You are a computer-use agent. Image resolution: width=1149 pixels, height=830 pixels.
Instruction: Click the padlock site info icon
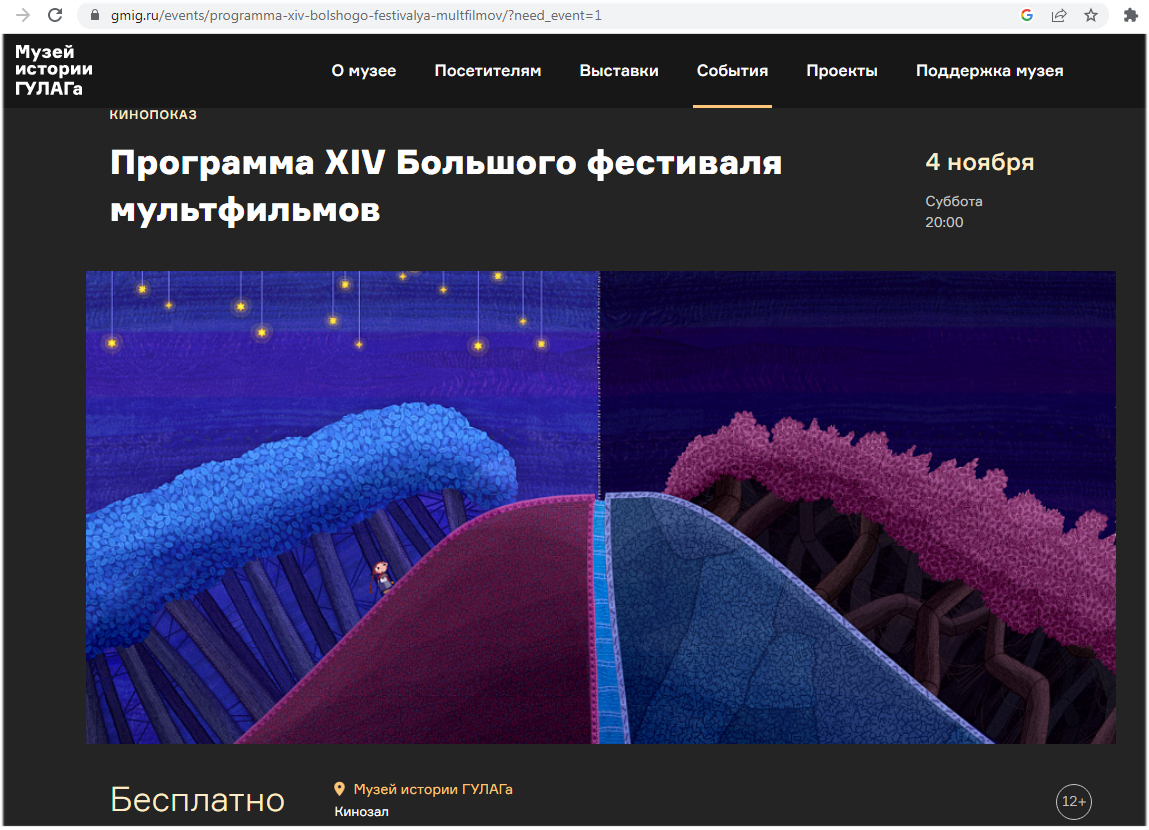pyautogui.click(x=95, y=15)
